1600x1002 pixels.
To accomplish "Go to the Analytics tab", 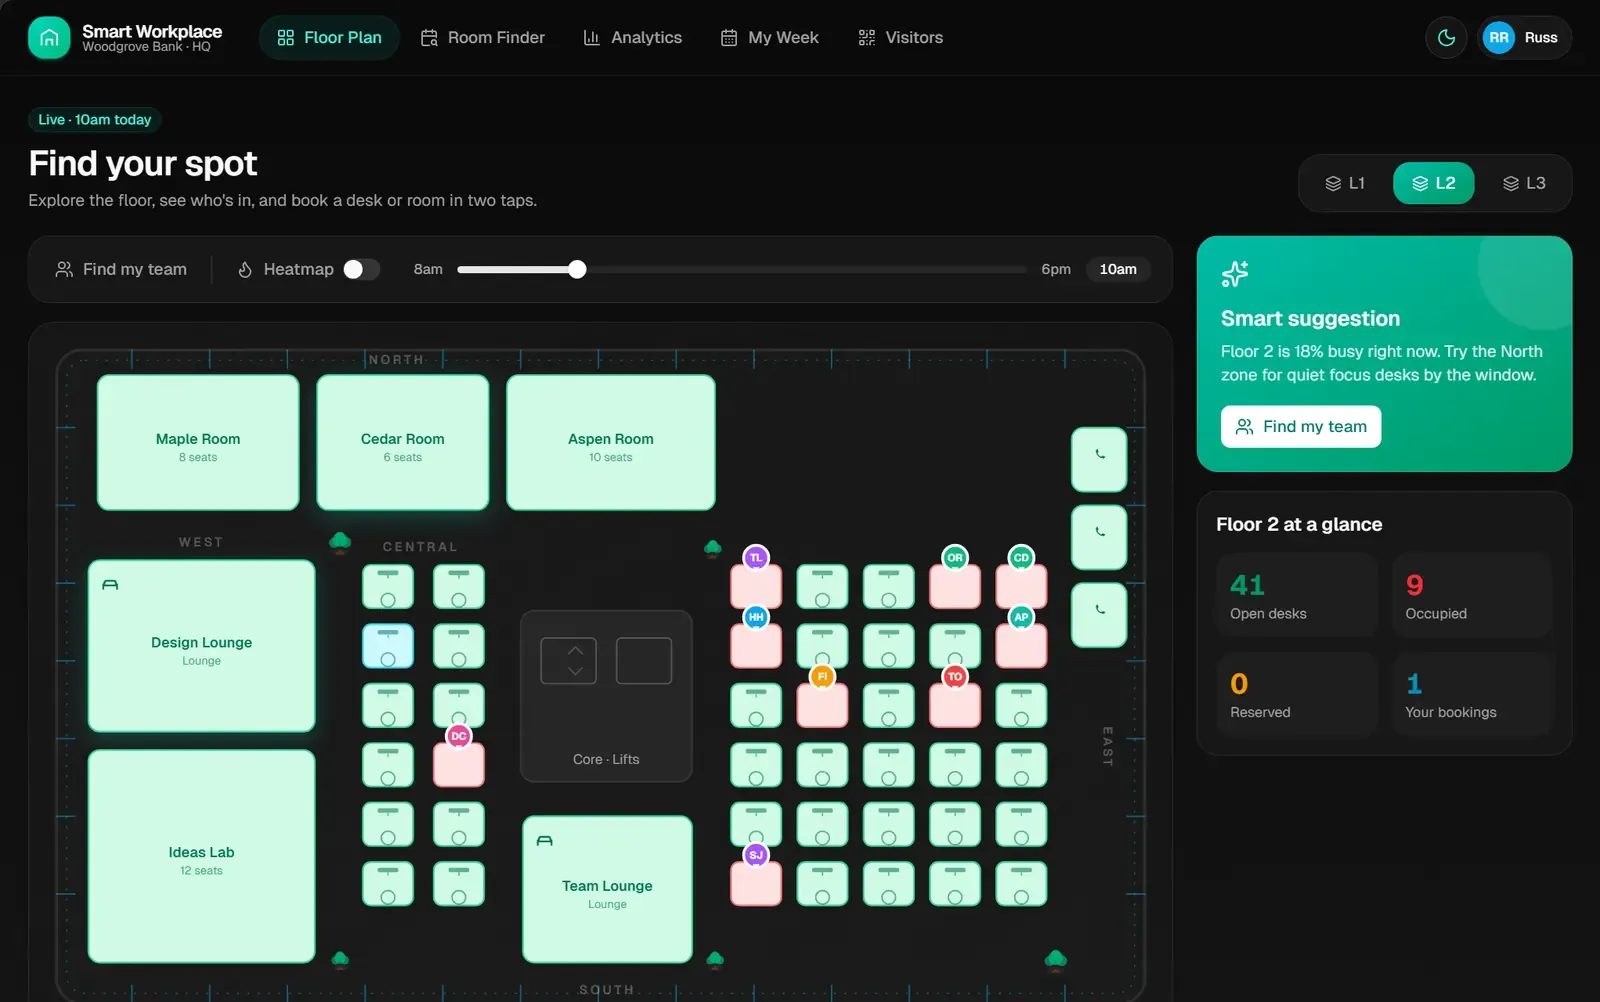I will (x=632, y=38).
